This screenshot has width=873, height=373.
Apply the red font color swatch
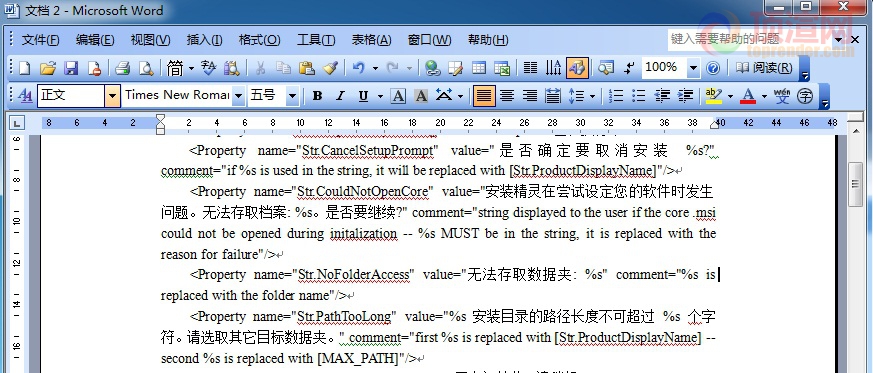click(x=748, y=96)
